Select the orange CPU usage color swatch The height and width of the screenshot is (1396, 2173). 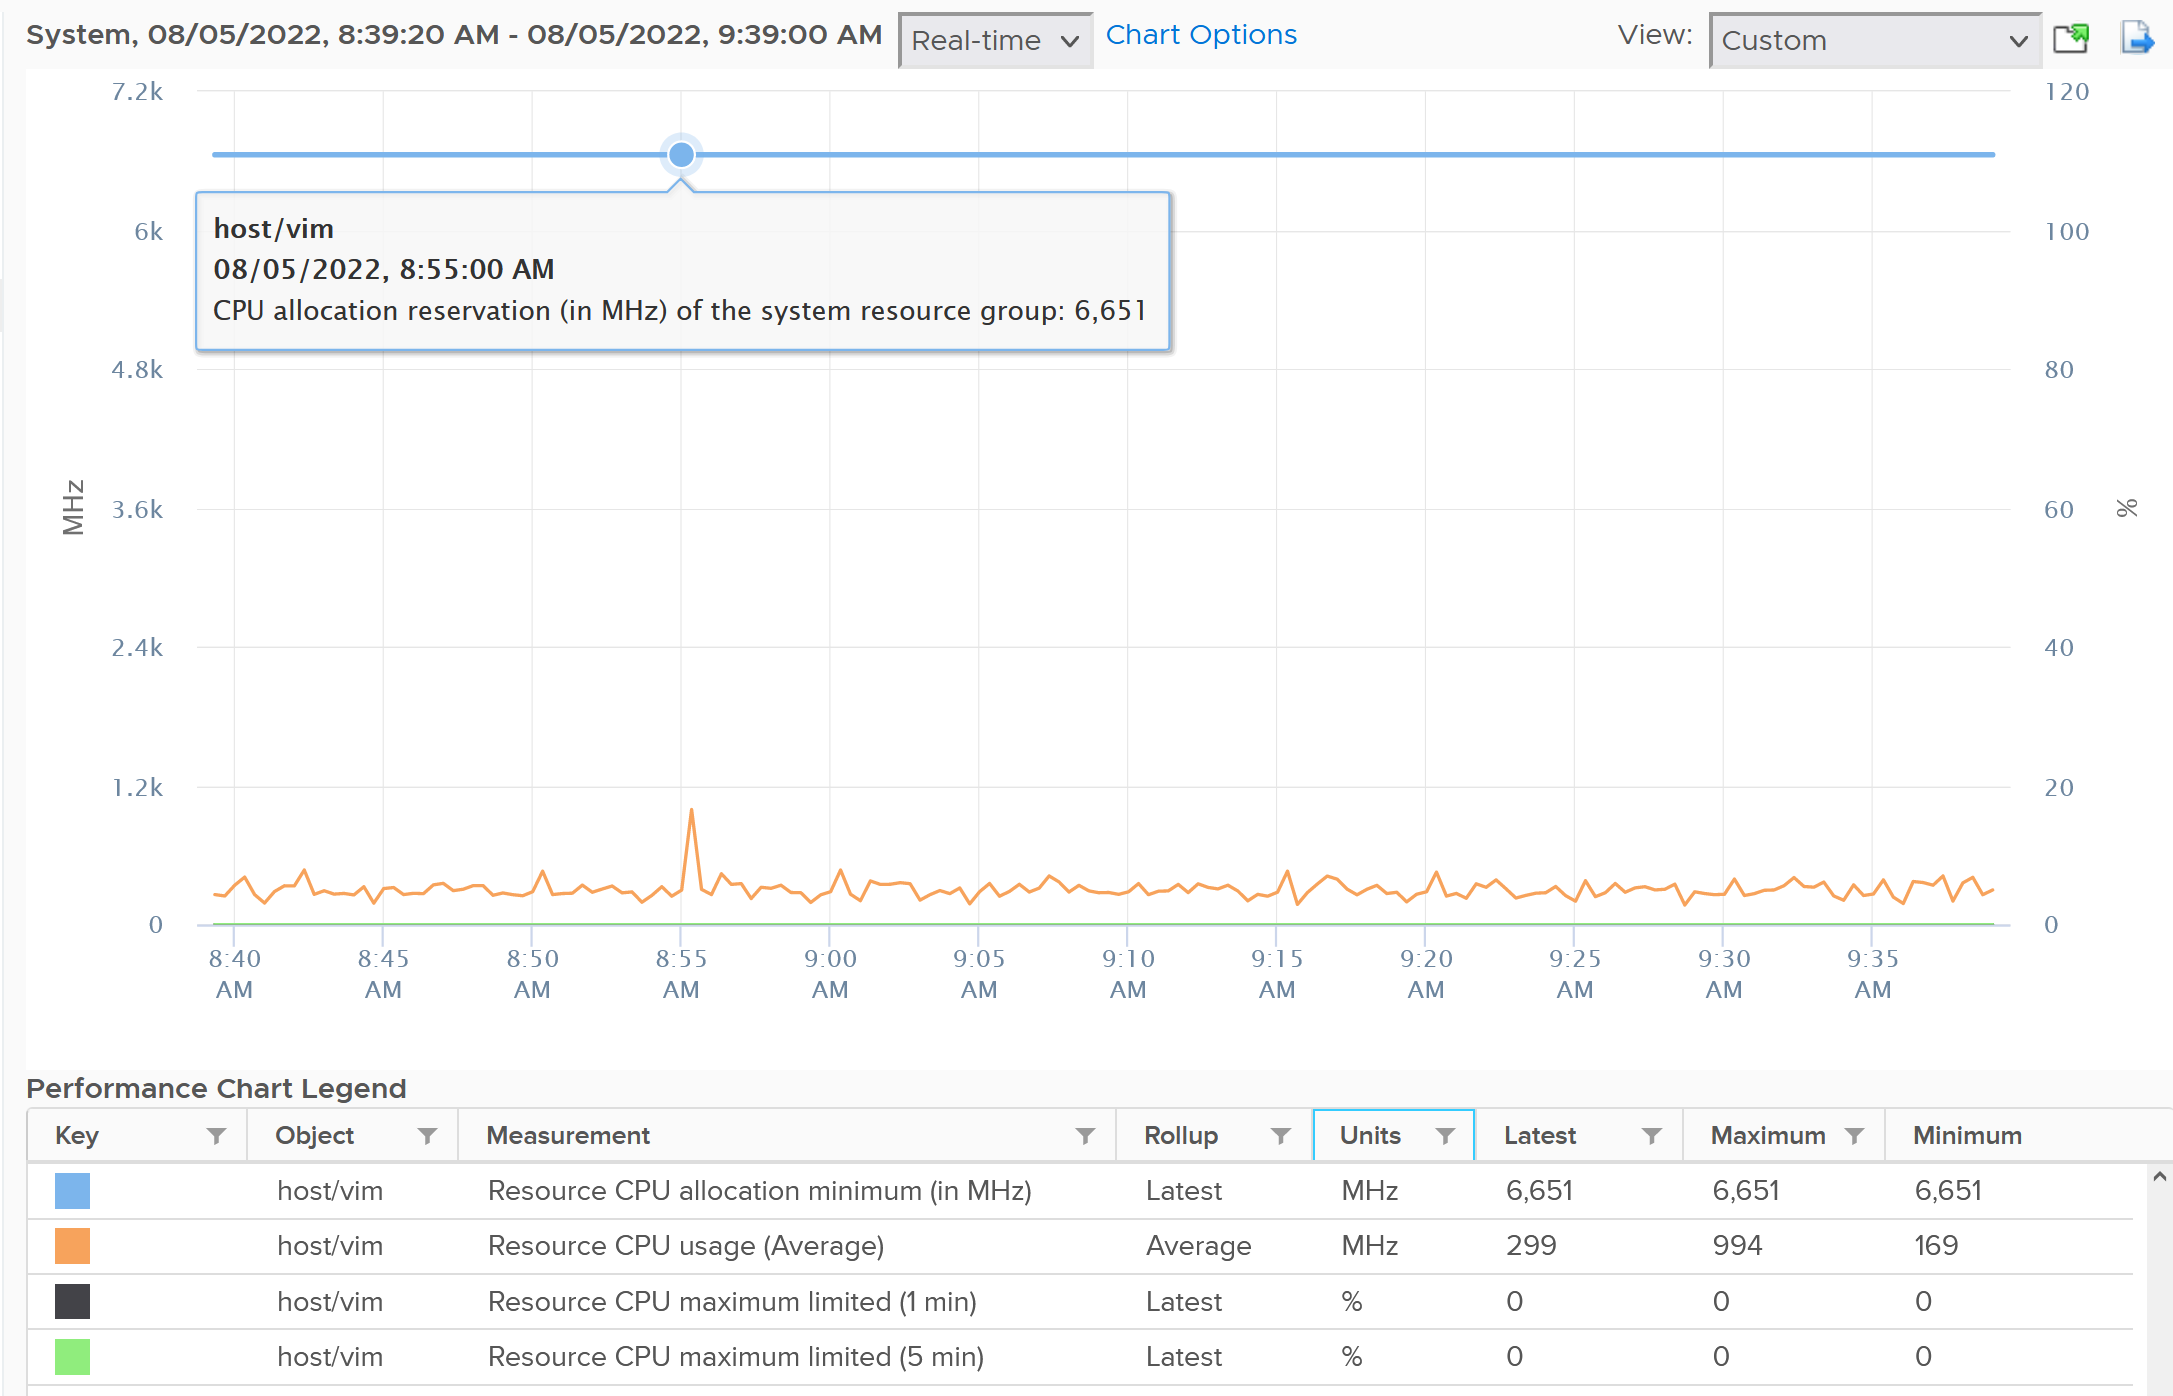[72, 1246]
